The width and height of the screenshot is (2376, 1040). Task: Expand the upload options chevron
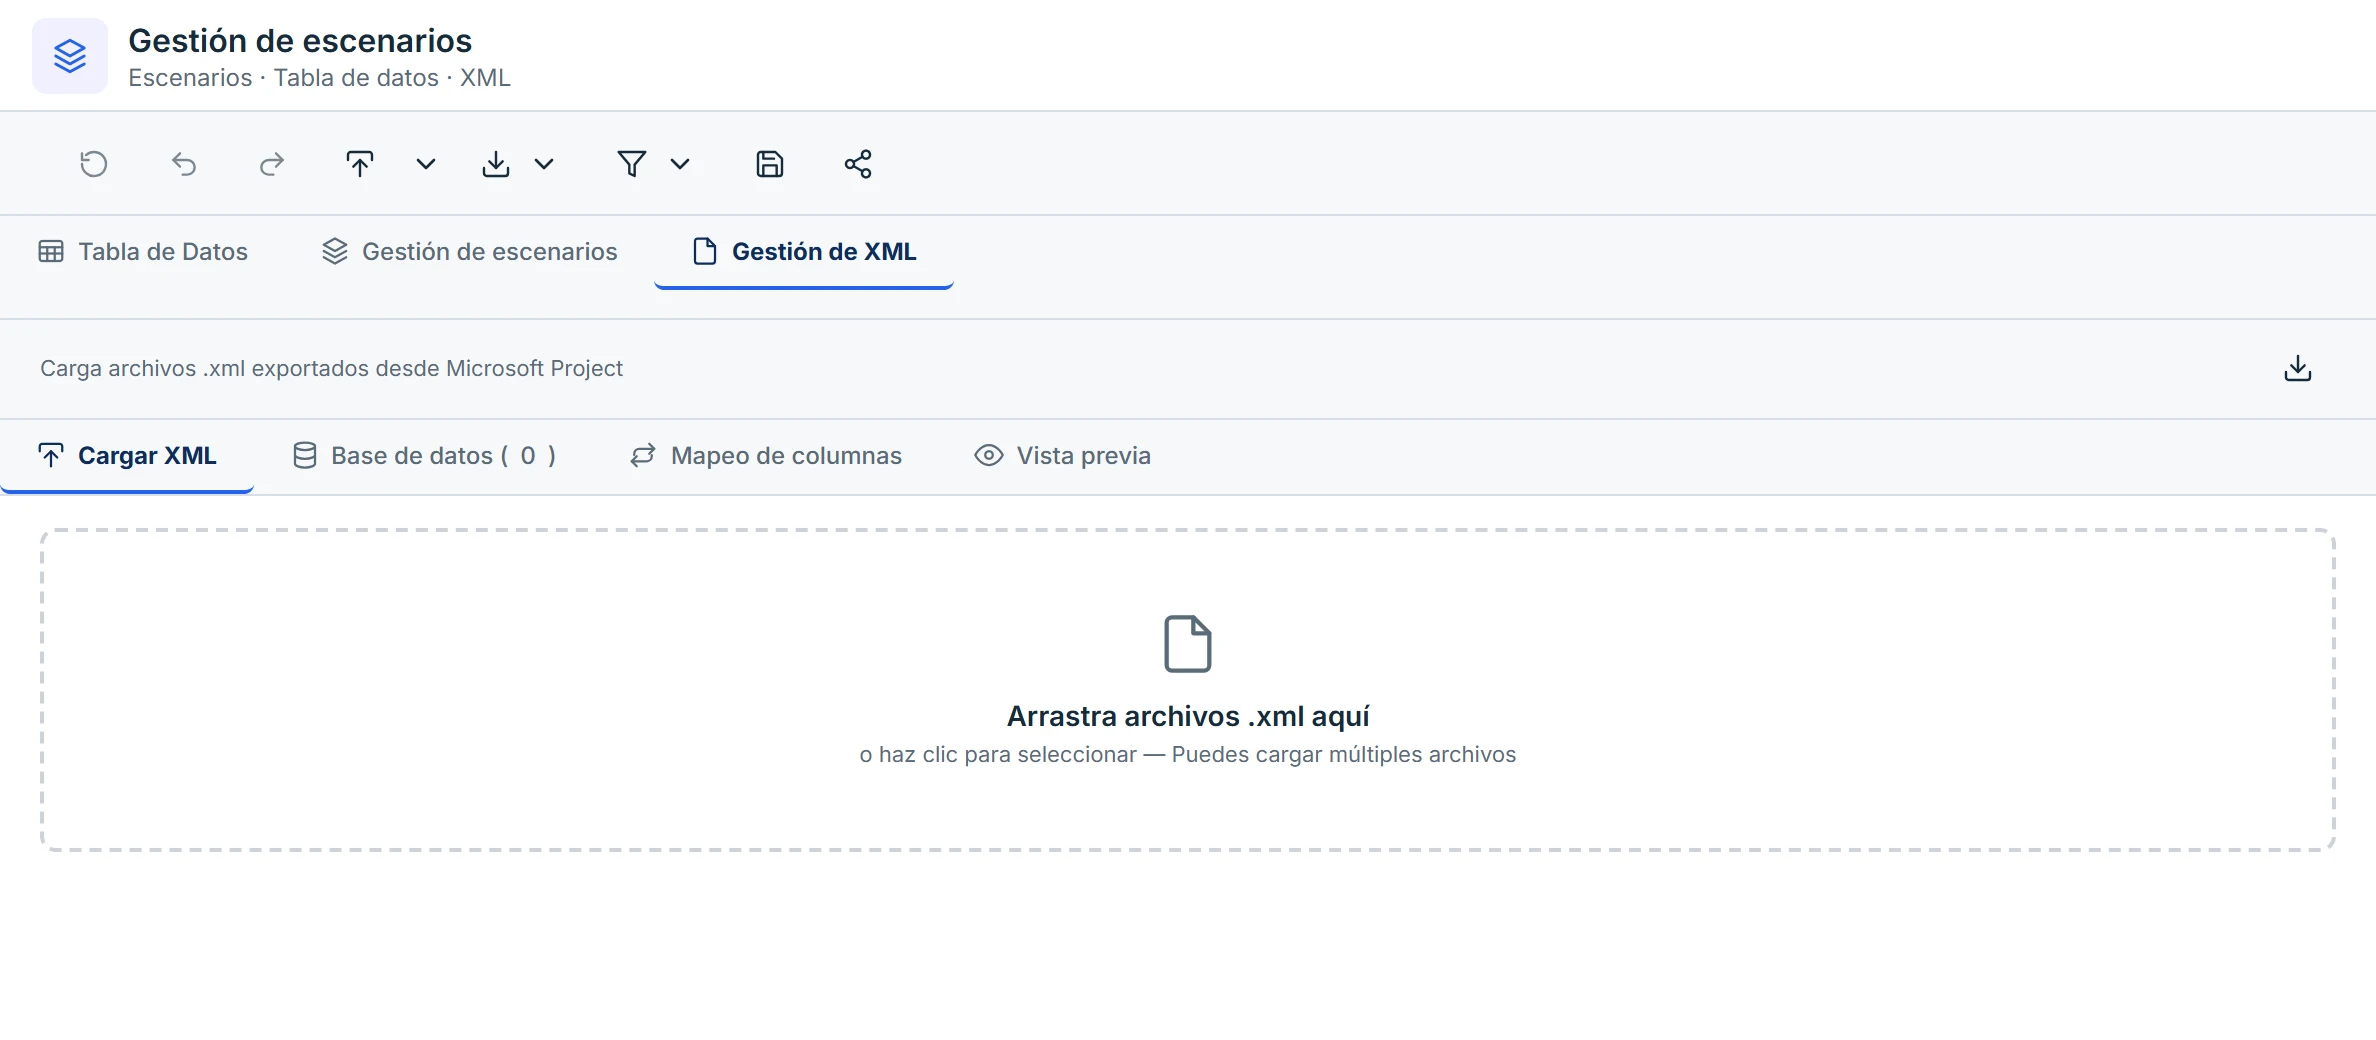(x=426, y=164)
